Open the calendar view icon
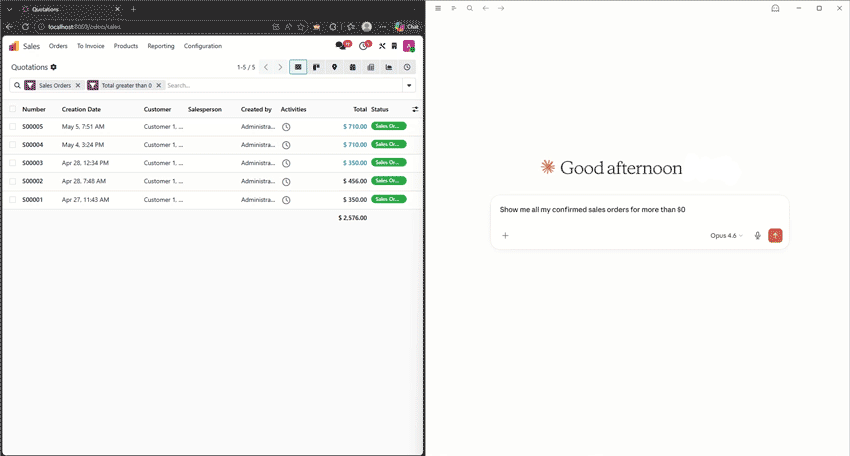 tap(352, 67)
